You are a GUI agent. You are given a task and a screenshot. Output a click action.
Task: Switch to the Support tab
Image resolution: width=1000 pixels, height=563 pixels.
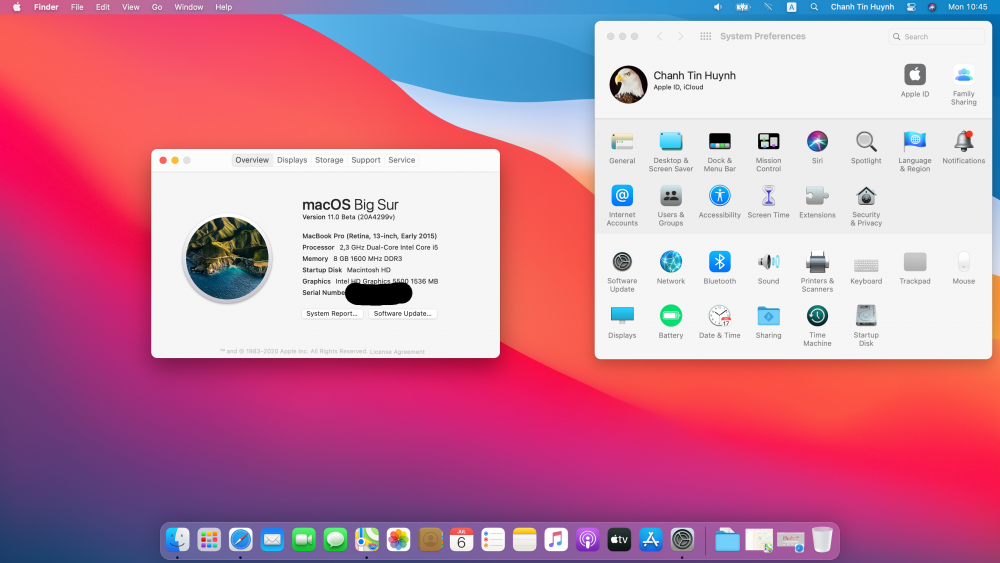[365, 160]
